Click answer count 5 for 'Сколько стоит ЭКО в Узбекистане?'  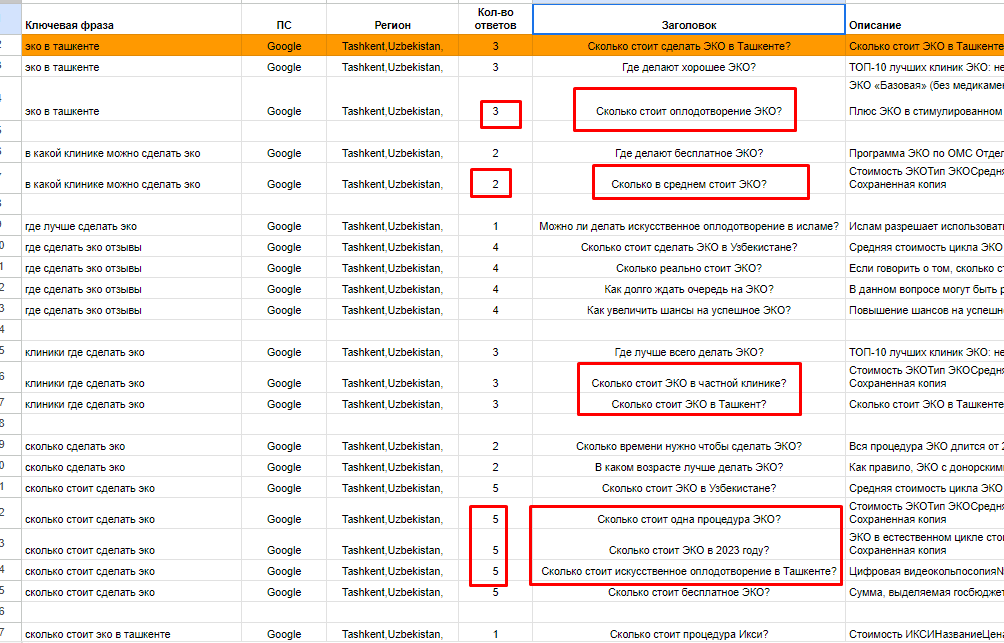(x=496, y=488)
